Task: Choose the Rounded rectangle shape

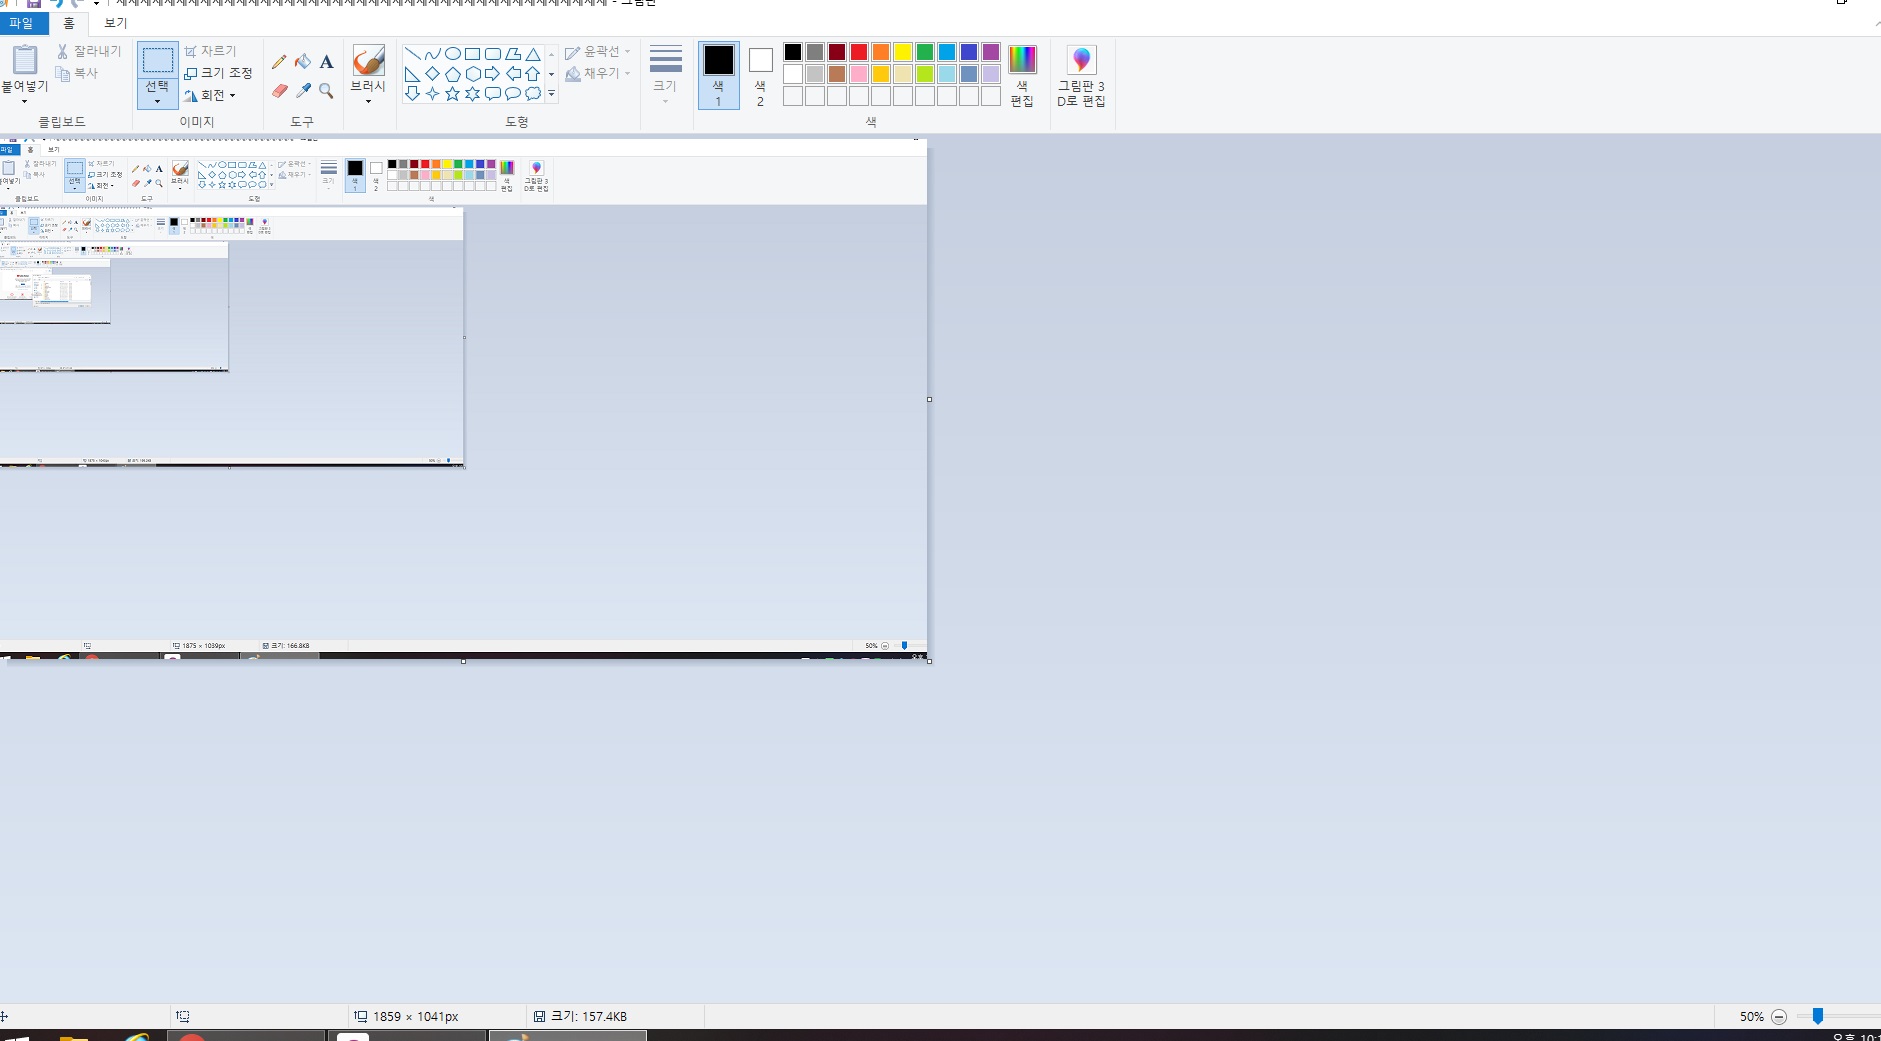Action: pos(492,54)
